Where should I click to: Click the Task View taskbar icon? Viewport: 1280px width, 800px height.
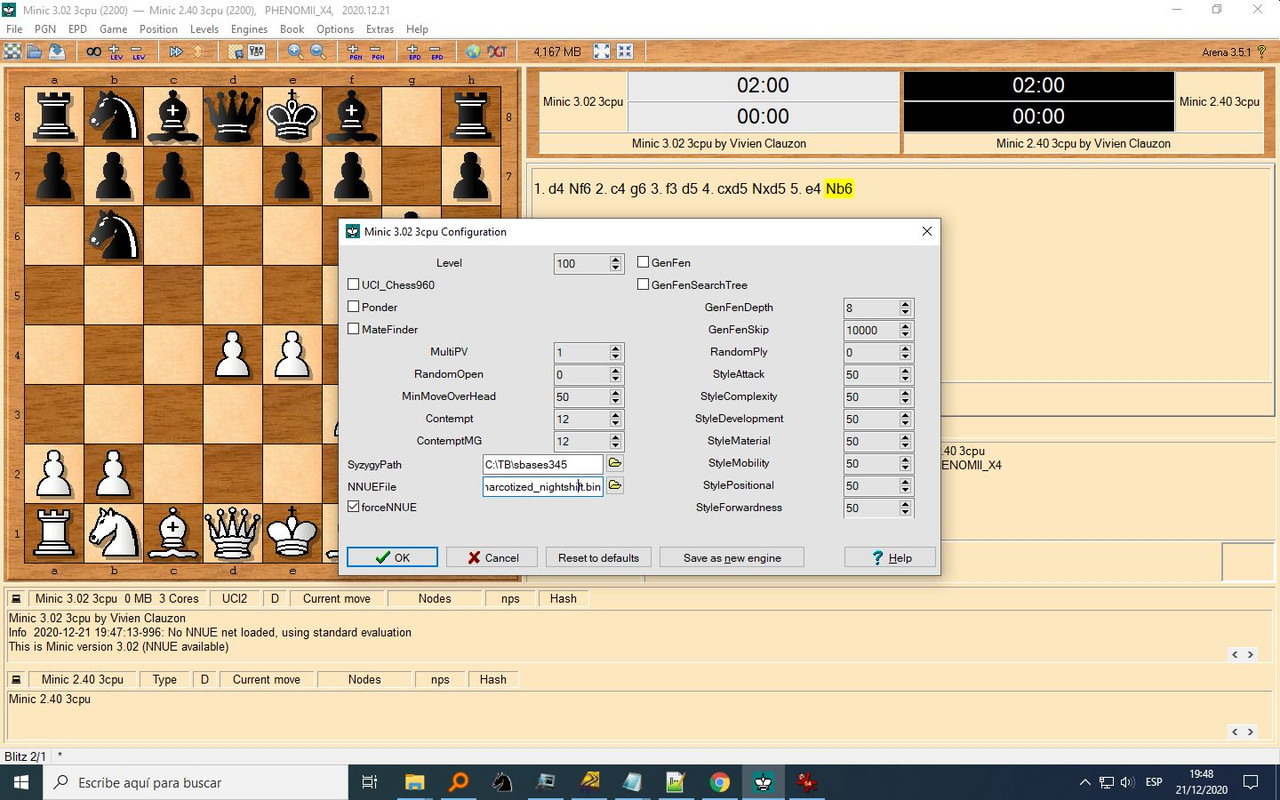(x=369, y=782)
